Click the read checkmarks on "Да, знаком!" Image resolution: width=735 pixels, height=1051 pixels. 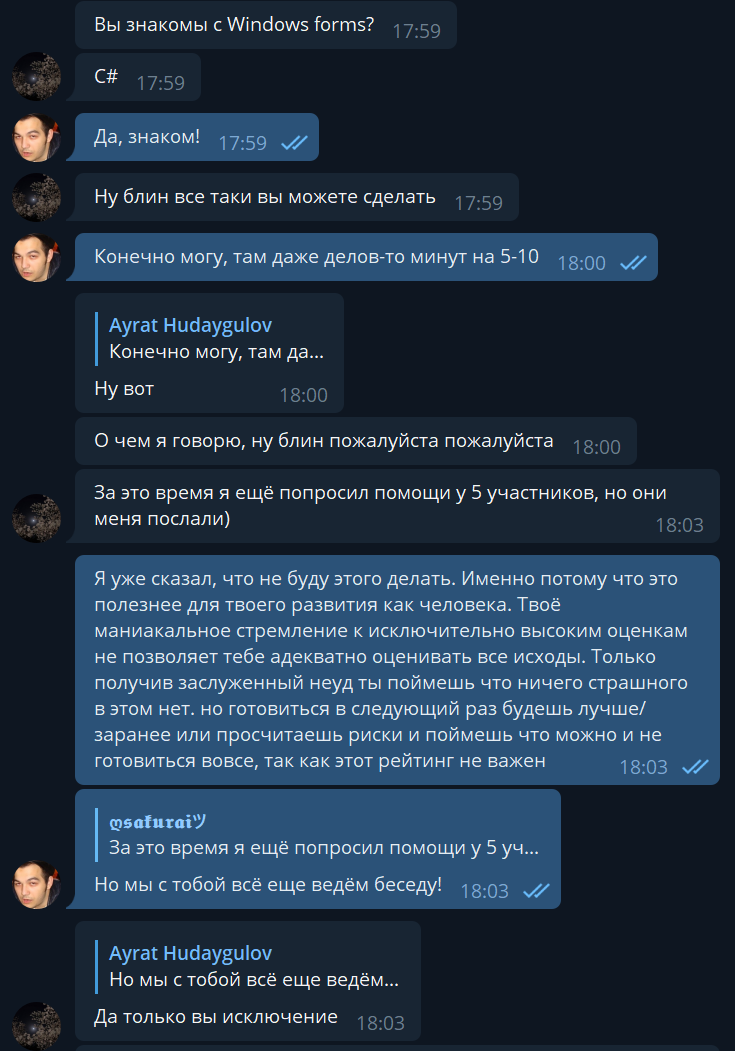(x=294, y=143)
